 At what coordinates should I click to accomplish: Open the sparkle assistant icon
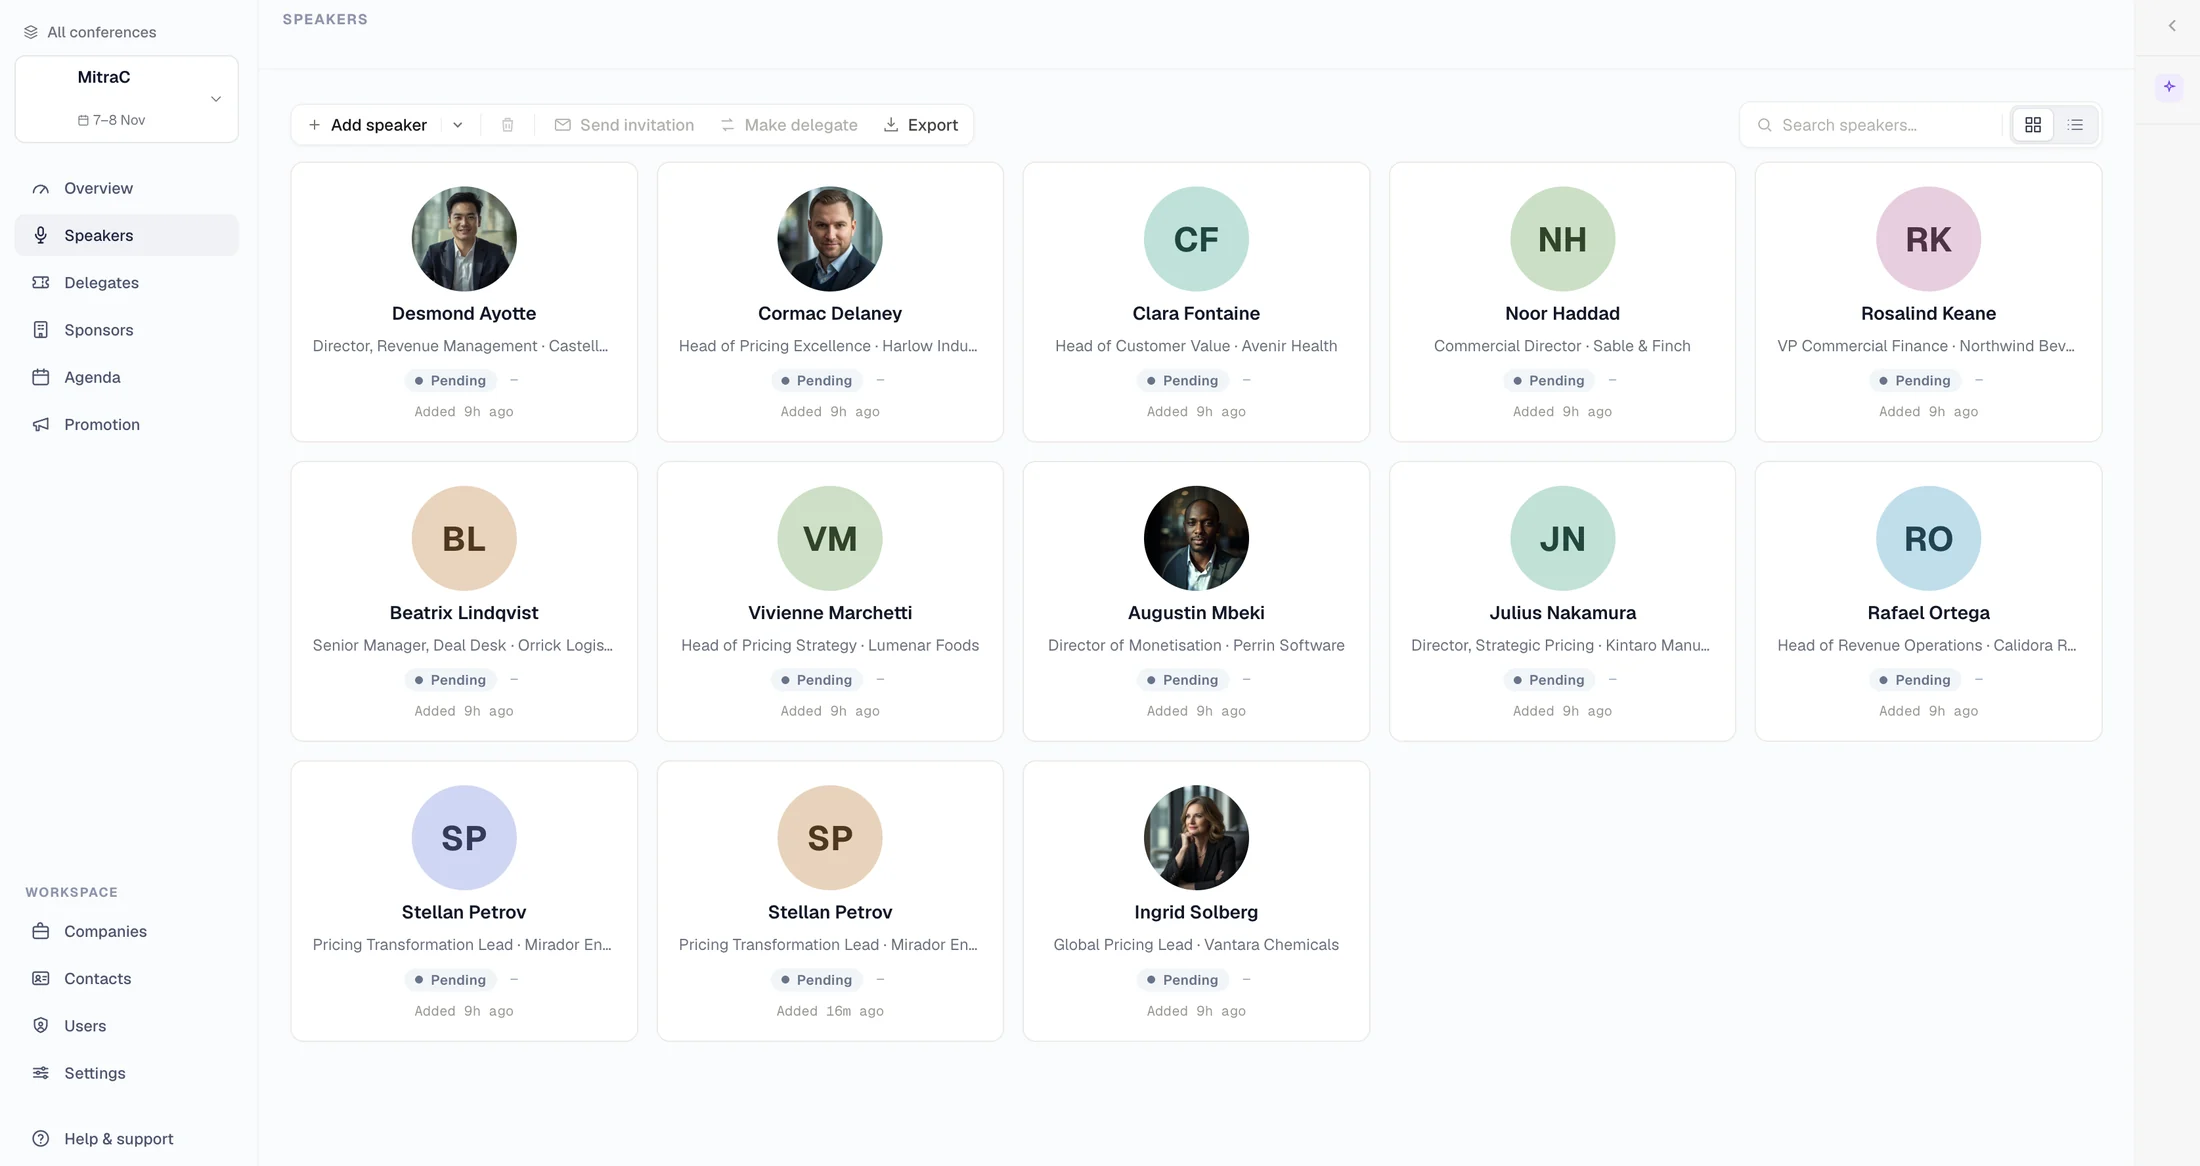click(2169, 86)
